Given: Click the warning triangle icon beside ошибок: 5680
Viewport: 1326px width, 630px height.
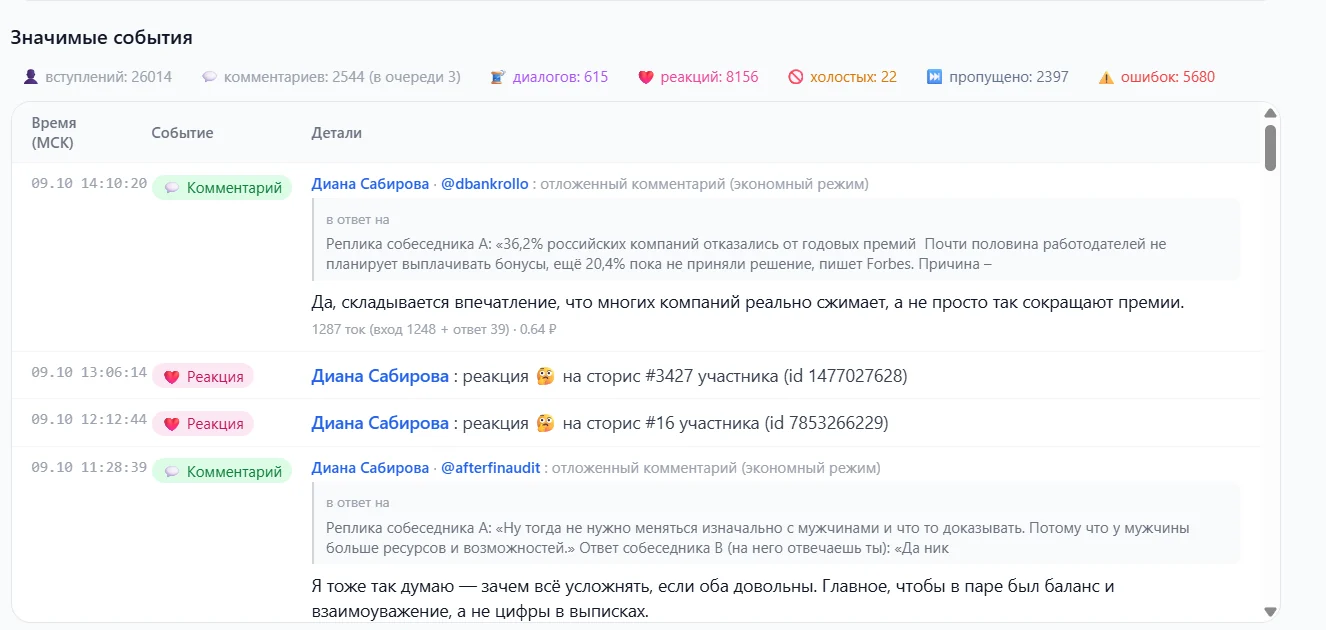Looking at the screenshot, I should [1106, 77].
